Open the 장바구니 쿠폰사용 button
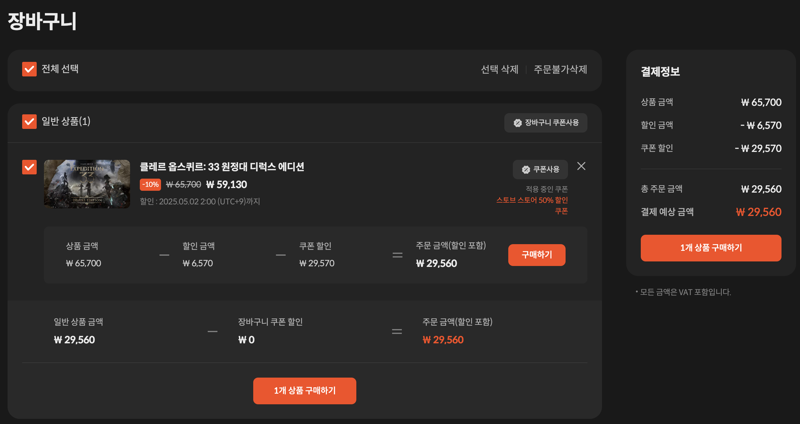This screenshot has width=800, height=424. 546,123
